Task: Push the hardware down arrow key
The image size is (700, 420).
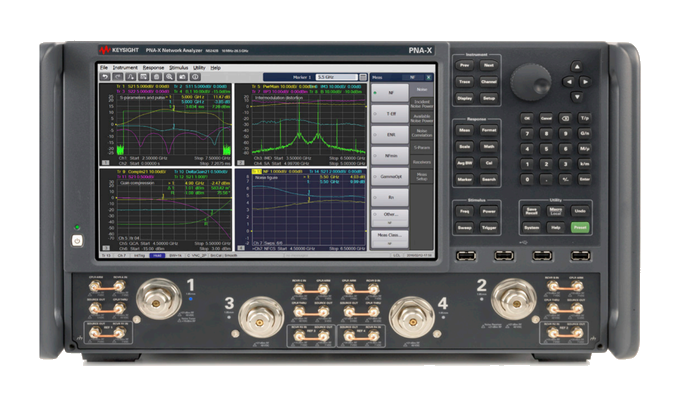Action: (x=577, y=96)
